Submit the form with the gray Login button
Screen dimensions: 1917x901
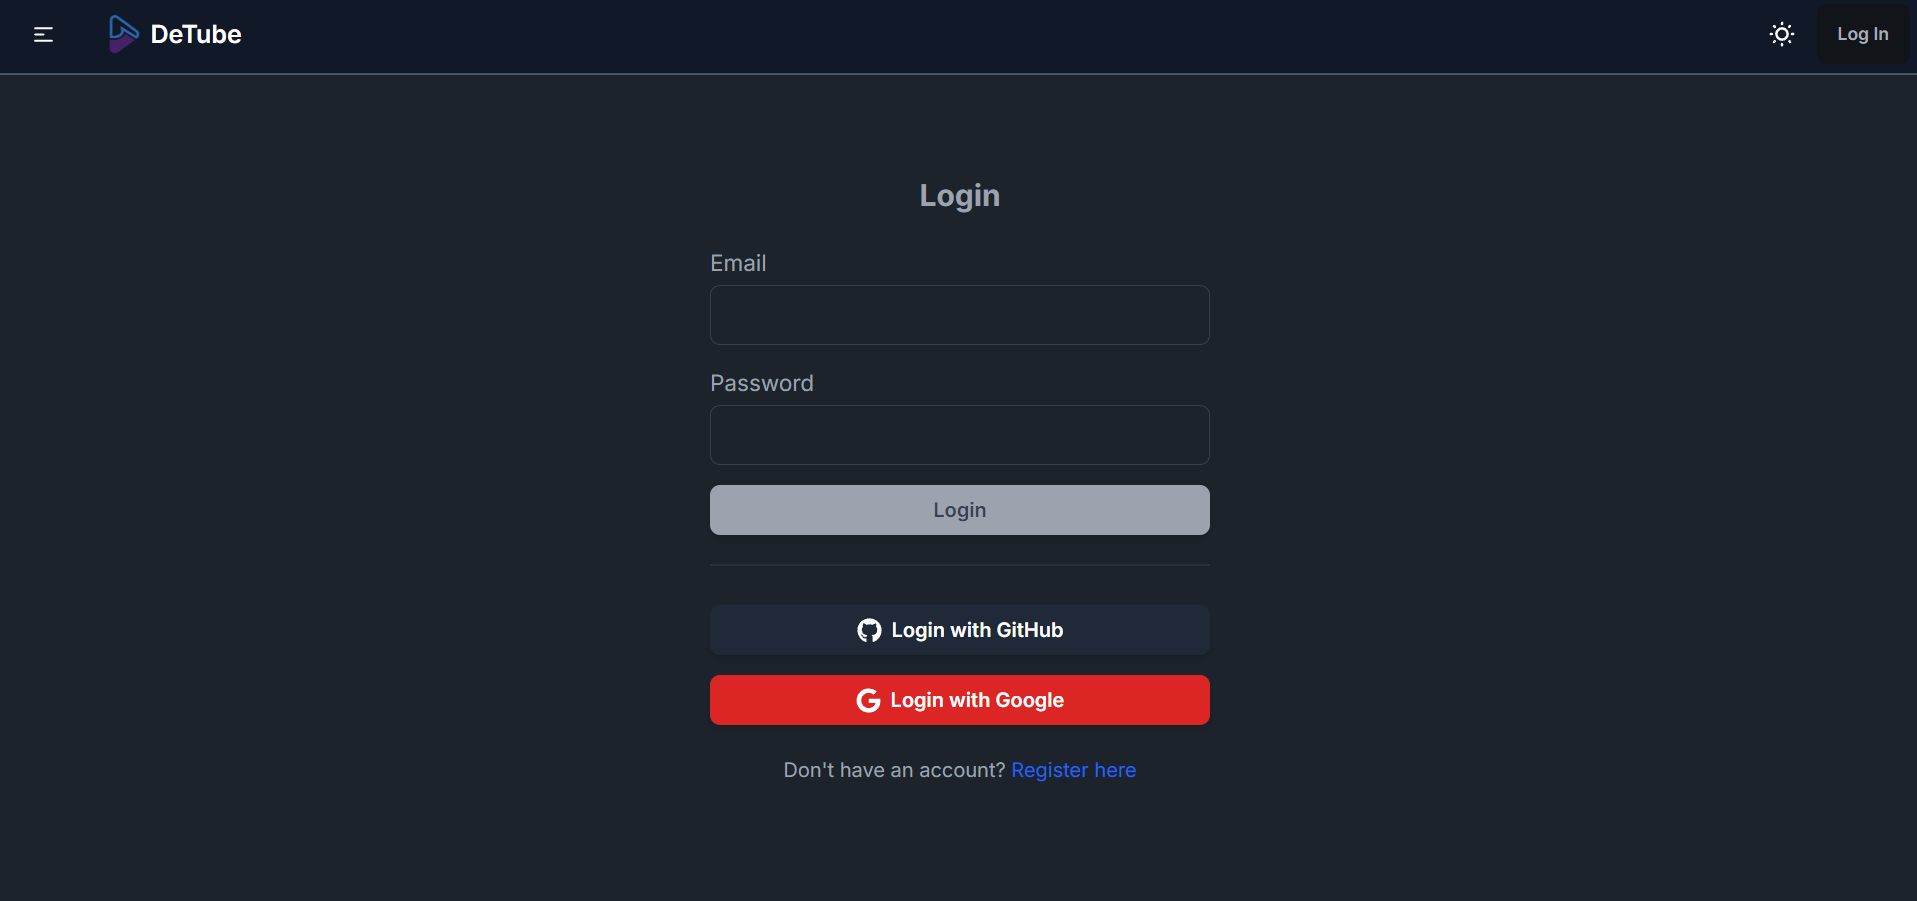coord(959,510)
